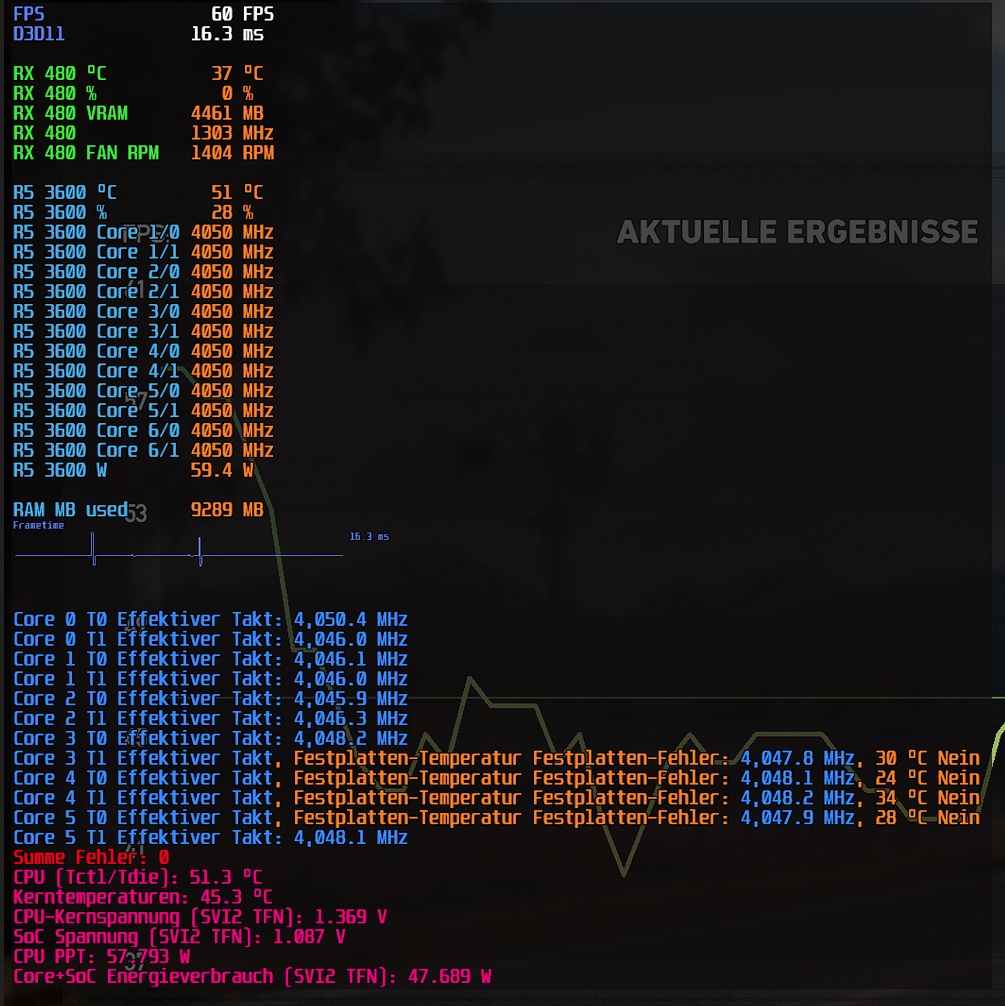1005x1006 pixels.
Task: Click the Kerntemperaturen: 45.3 °C line
Action: coord(143,898)
